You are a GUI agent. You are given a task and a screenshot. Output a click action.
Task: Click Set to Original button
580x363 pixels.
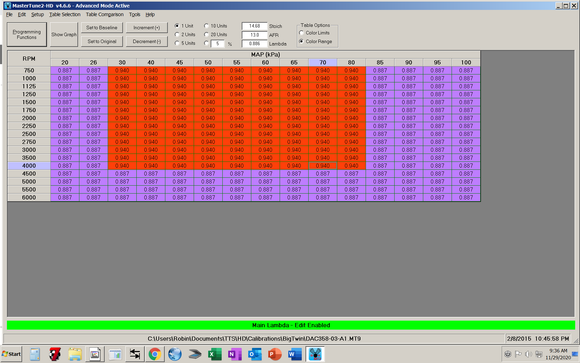pyautogui.click(x=102, y=41)
